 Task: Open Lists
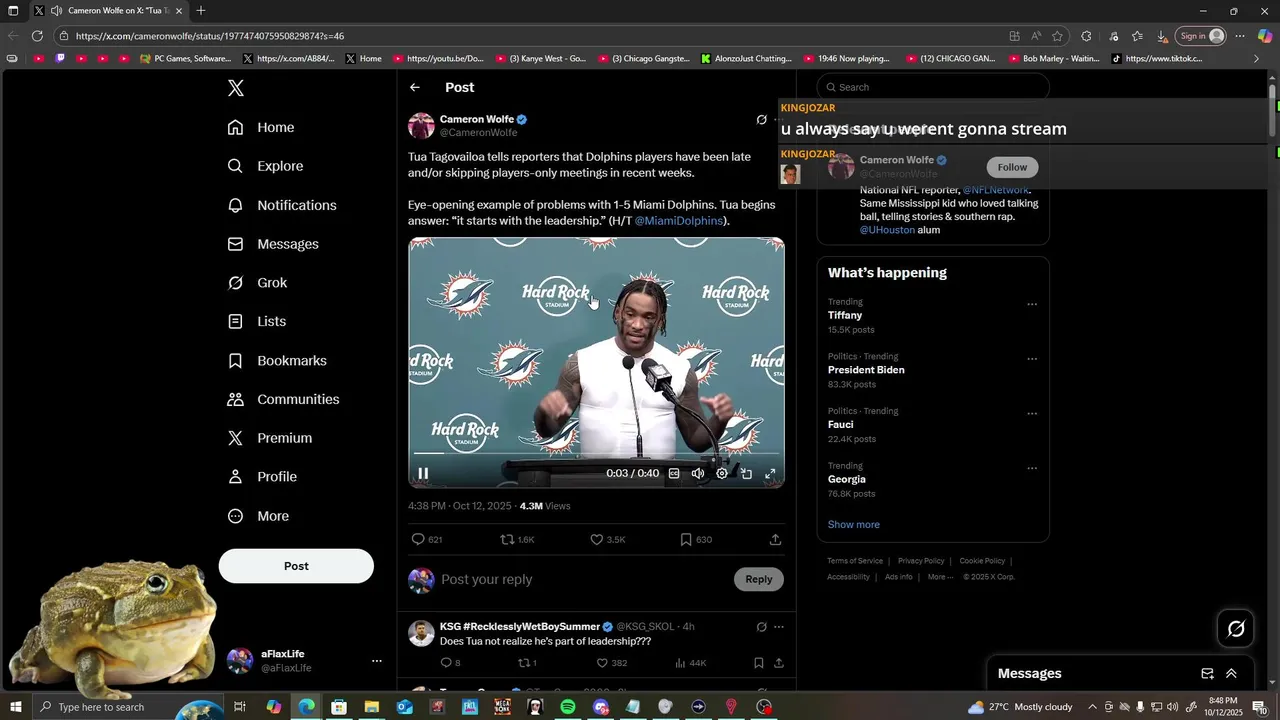256,321
